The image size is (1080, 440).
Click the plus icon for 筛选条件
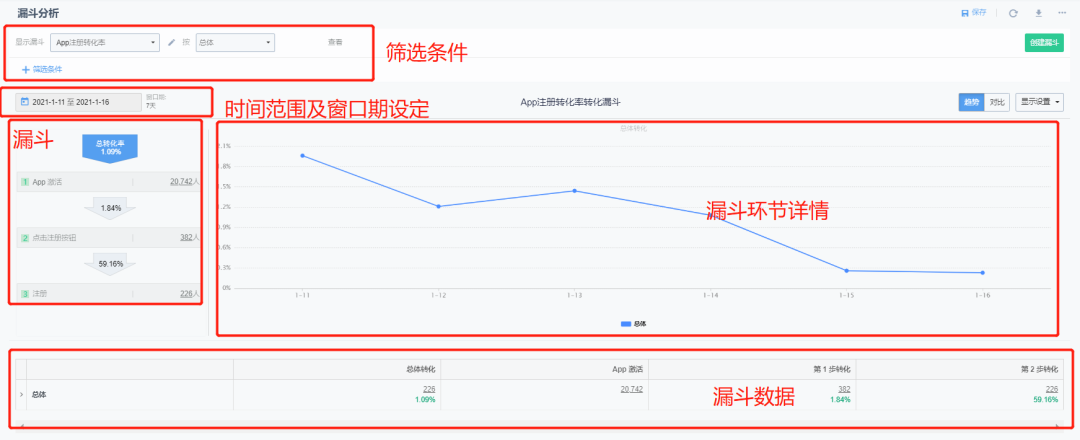(25, 69)
